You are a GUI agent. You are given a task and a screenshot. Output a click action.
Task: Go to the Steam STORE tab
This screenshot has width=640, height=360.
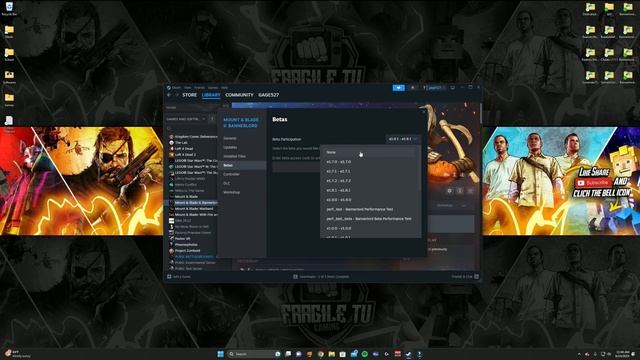189,95
